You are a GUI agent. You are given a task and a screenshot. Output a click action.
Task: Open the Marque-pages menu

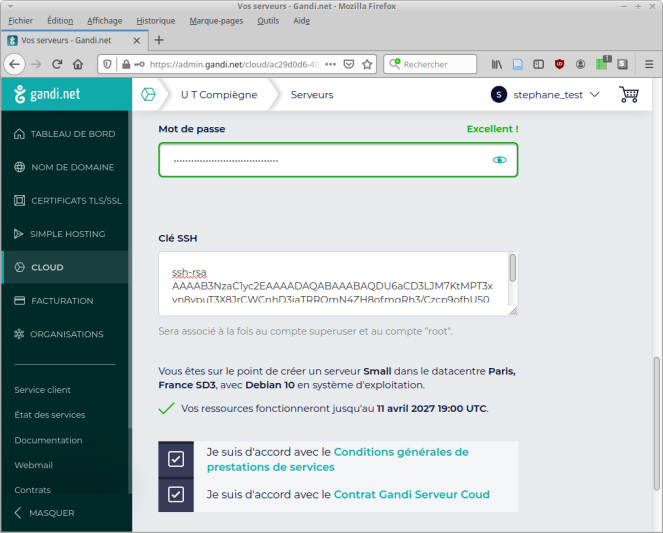(216, 21)
